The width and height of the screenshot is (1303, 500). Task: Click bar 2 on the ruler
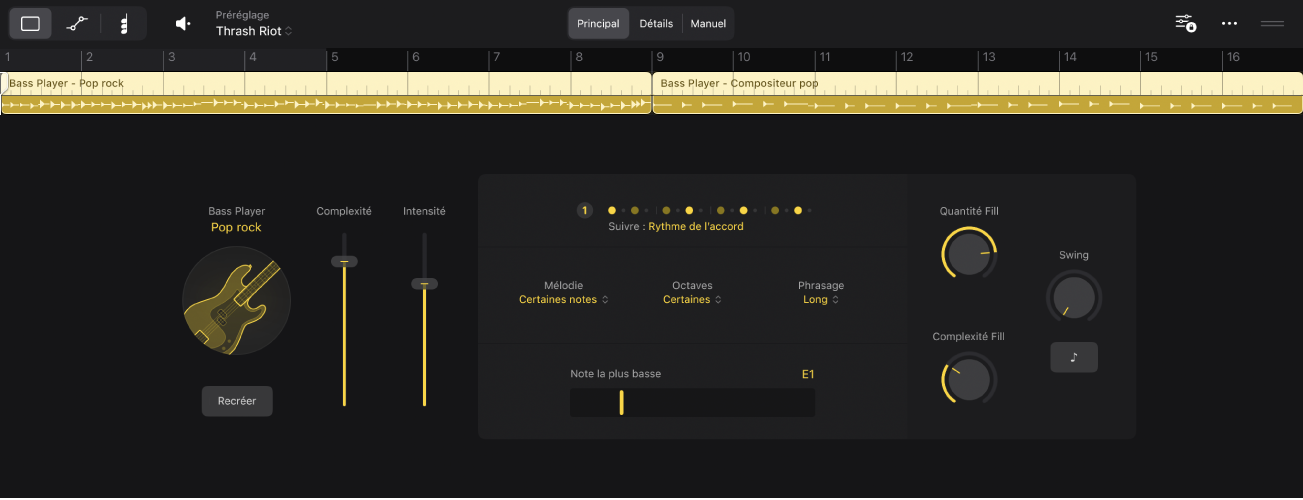89,58
